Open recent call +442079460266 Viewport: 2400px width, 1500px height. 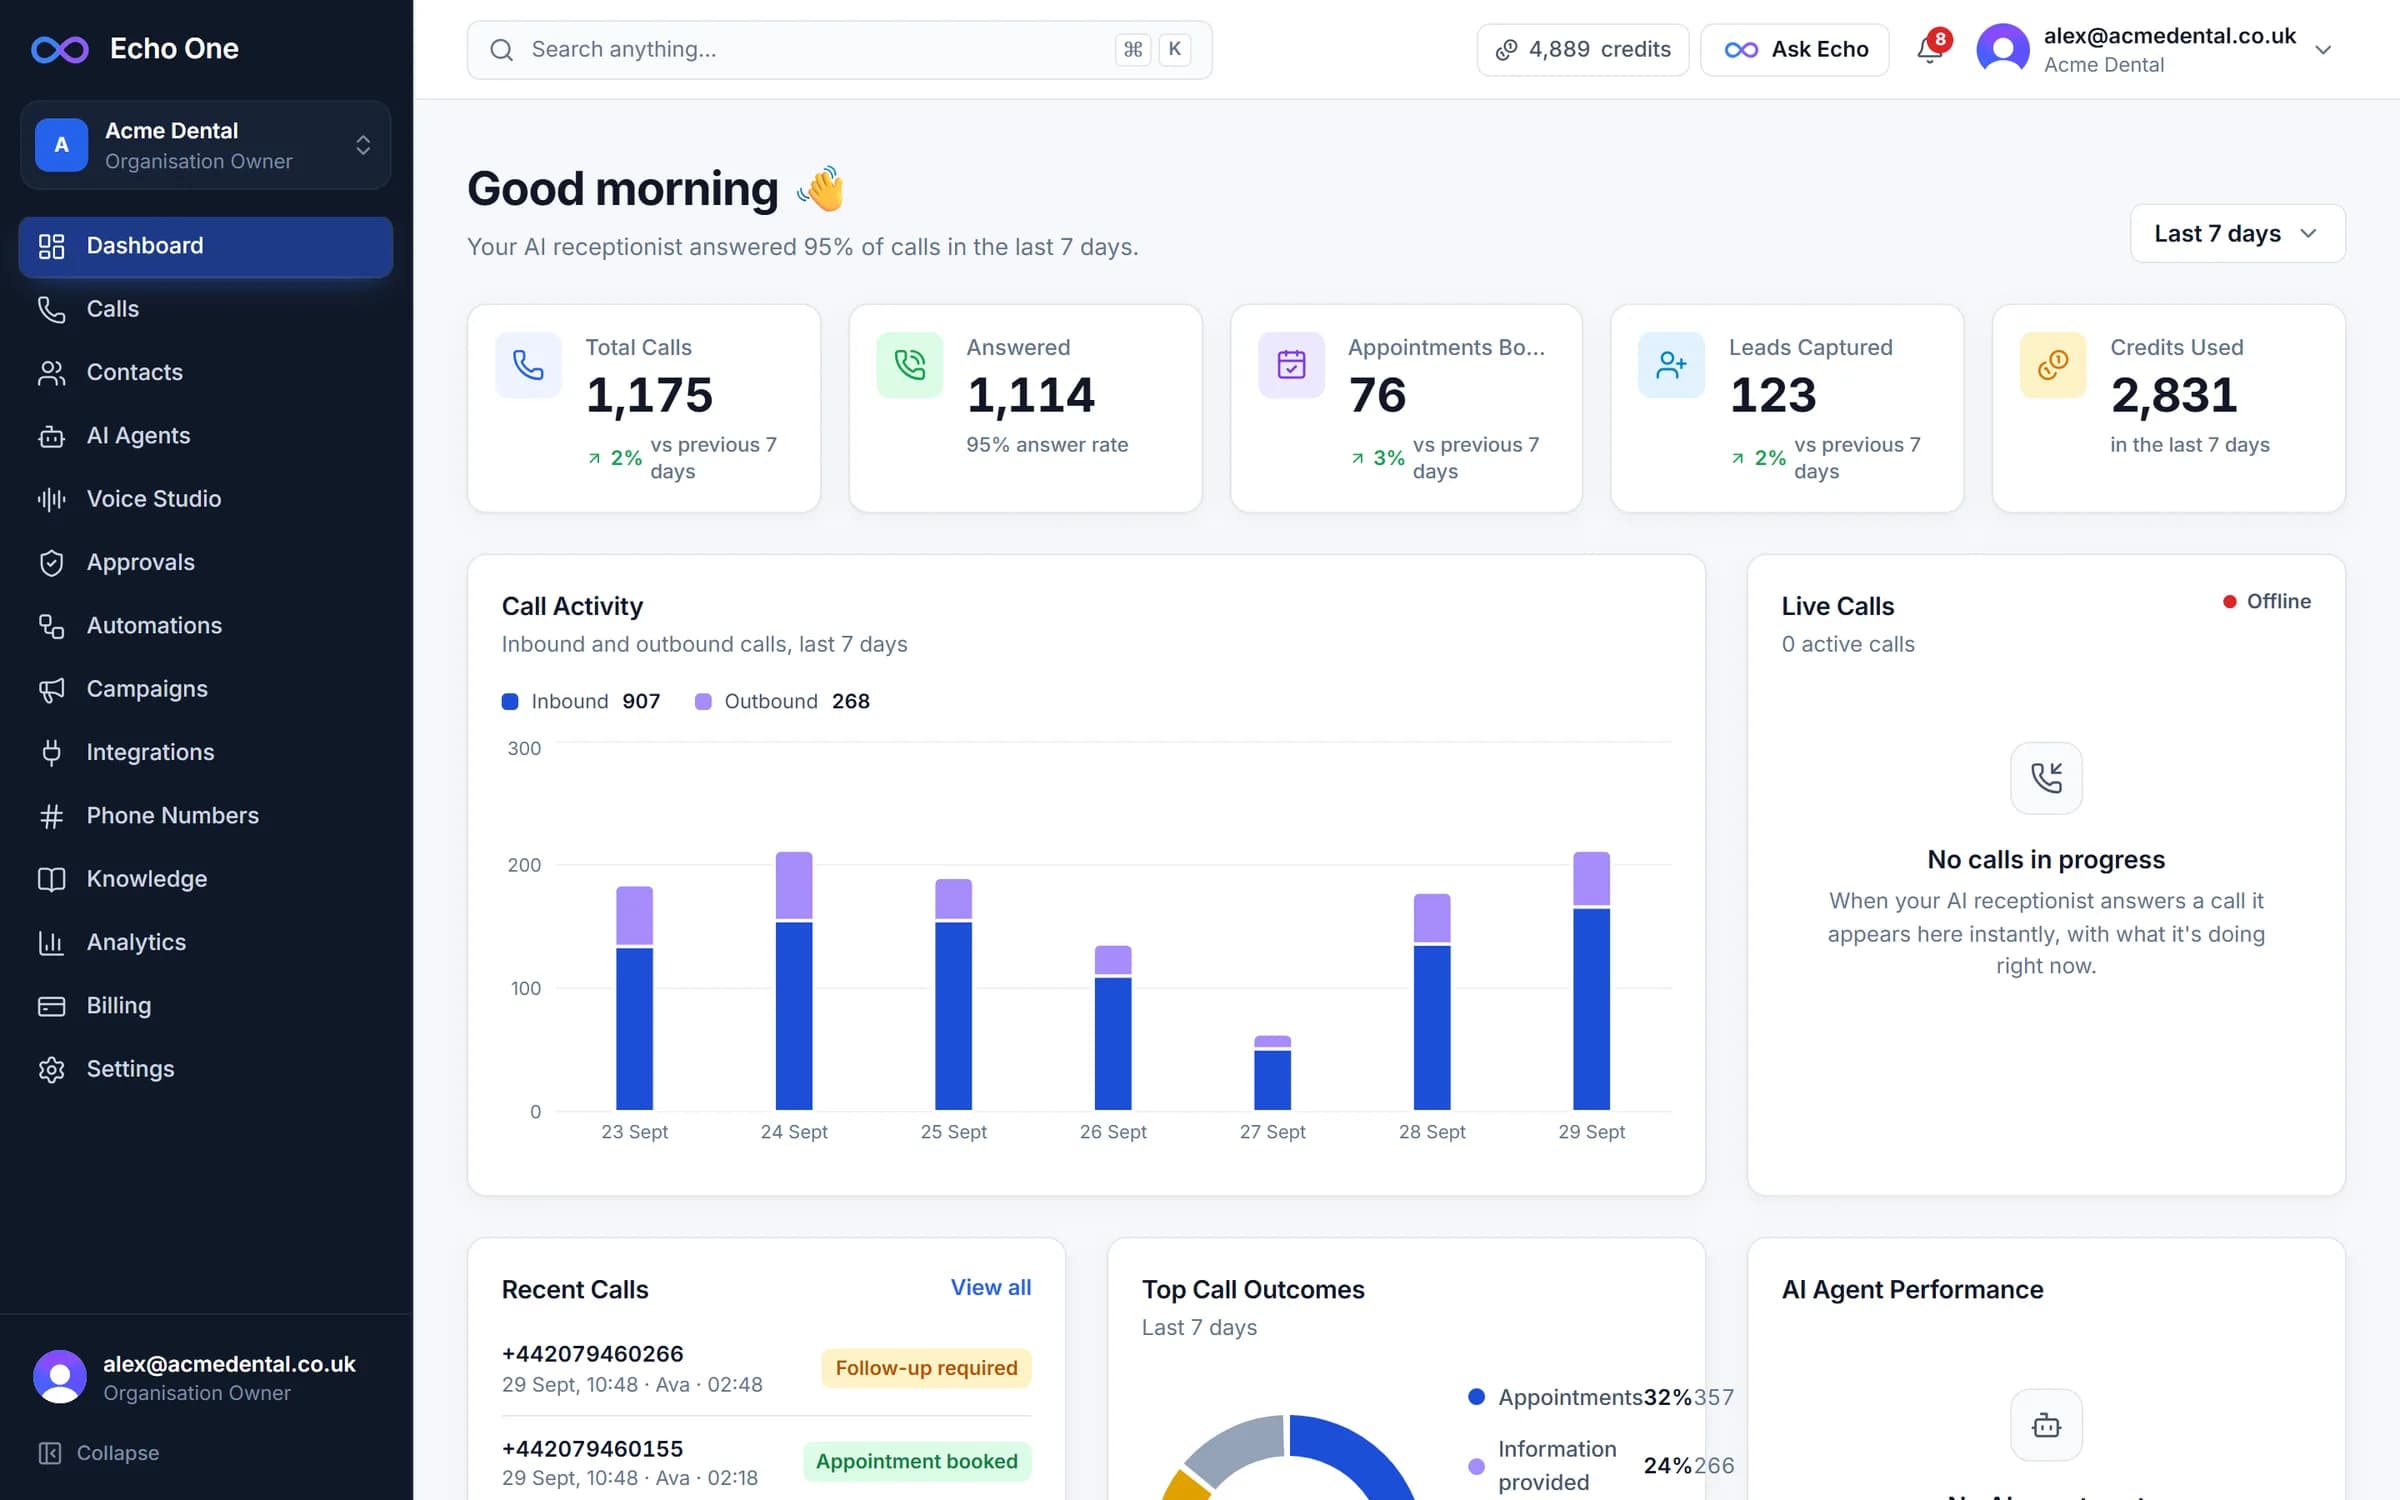pos(766,1368)
